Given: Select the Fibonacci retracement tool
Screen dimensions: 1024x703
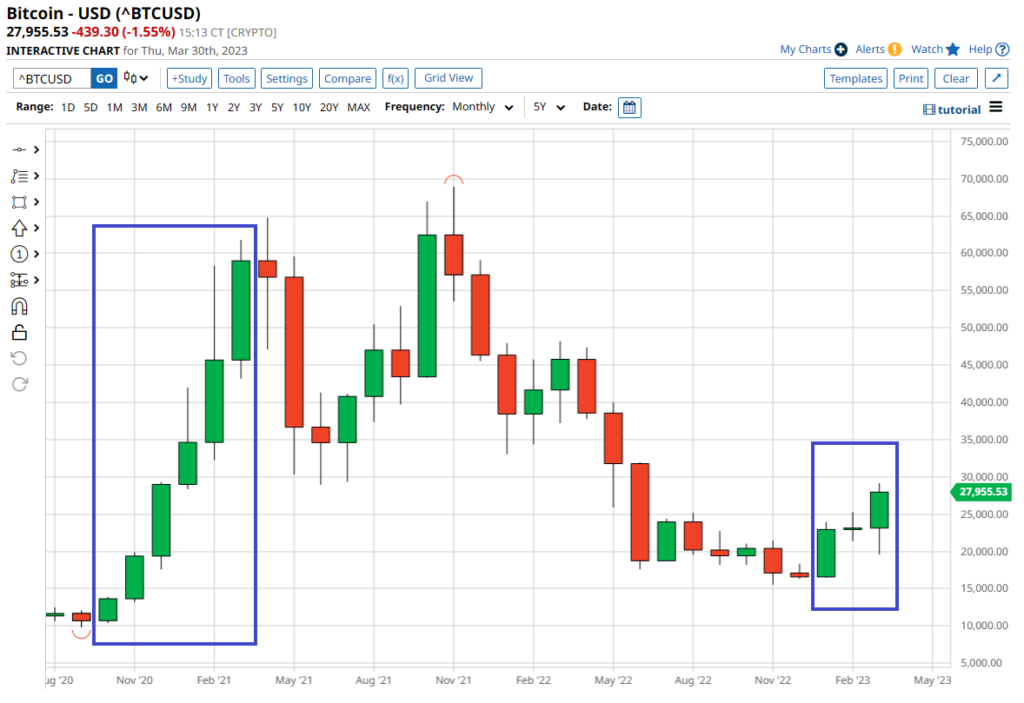Looking at the screenshot, I should [19, 176].
